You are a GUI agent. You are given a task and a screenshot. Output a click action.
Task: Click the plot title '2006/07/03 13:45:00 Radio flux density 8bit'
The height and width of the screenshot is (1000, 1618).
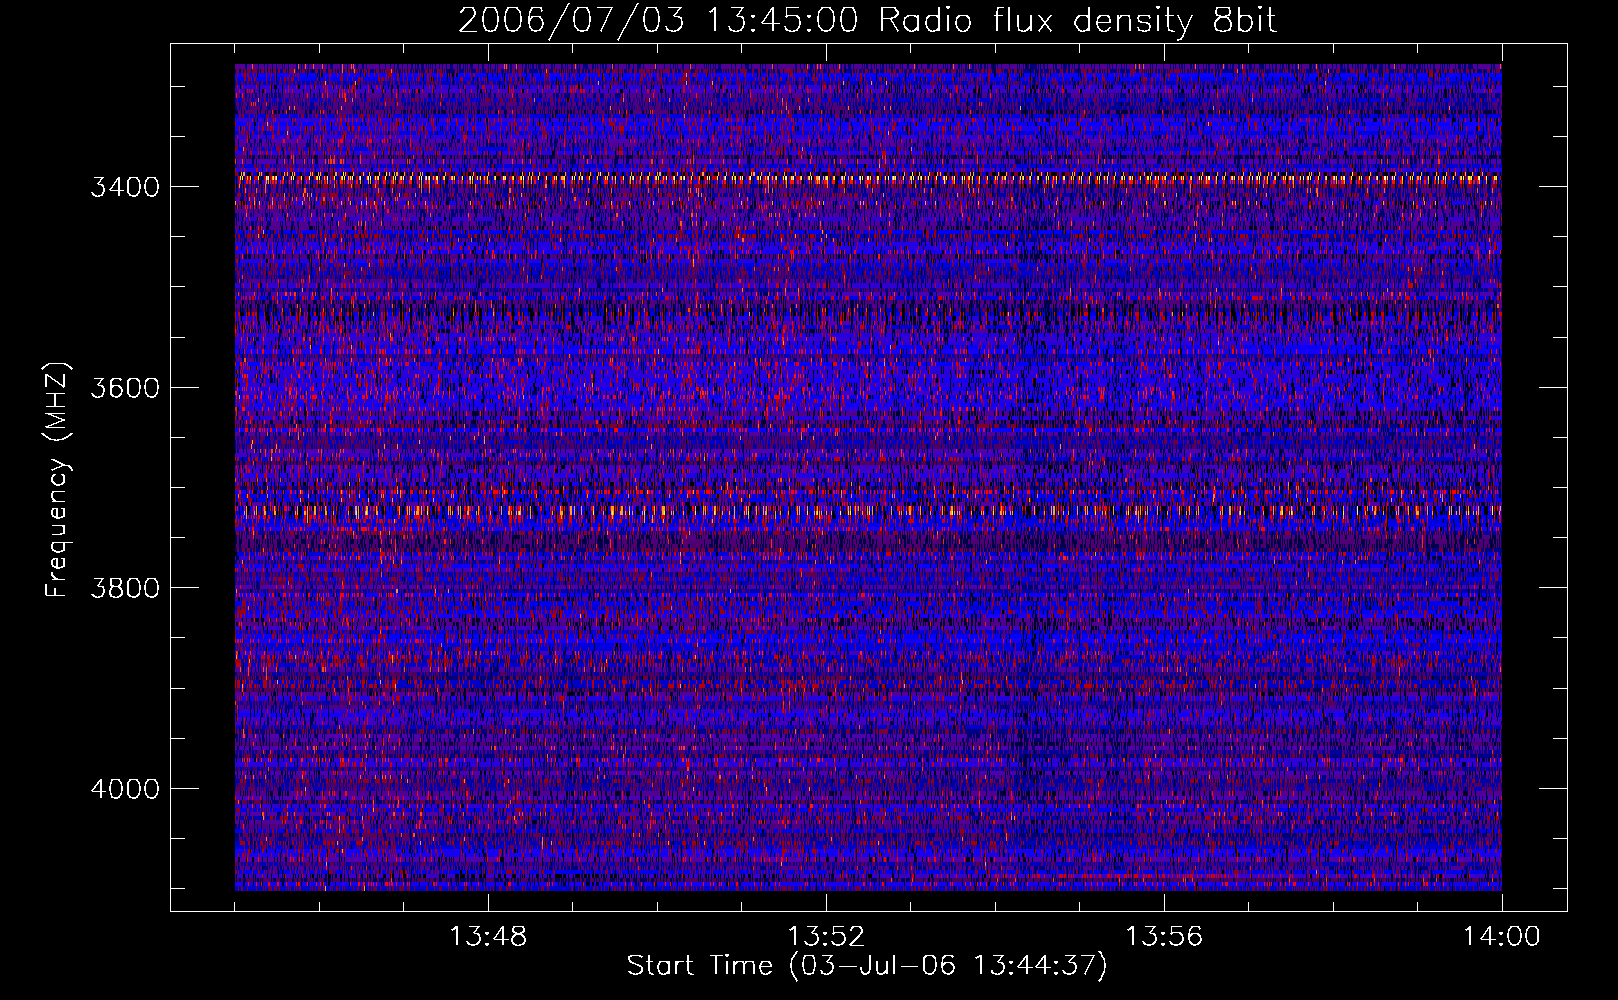click(x=867, y=21)
